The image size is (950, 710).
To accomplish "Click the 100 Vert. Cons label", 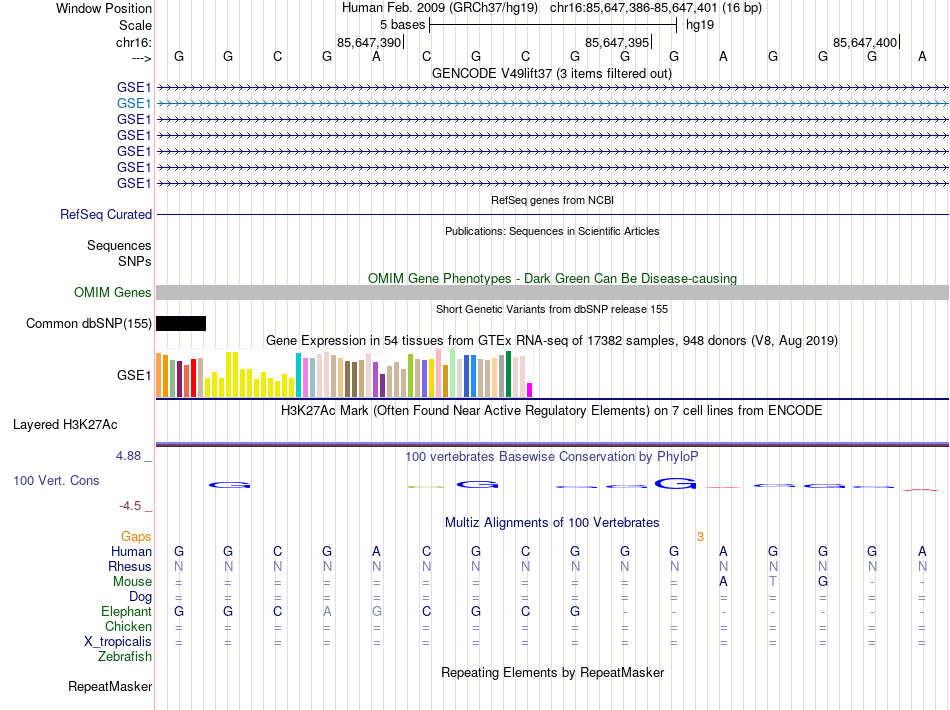I will coord(56,480).
